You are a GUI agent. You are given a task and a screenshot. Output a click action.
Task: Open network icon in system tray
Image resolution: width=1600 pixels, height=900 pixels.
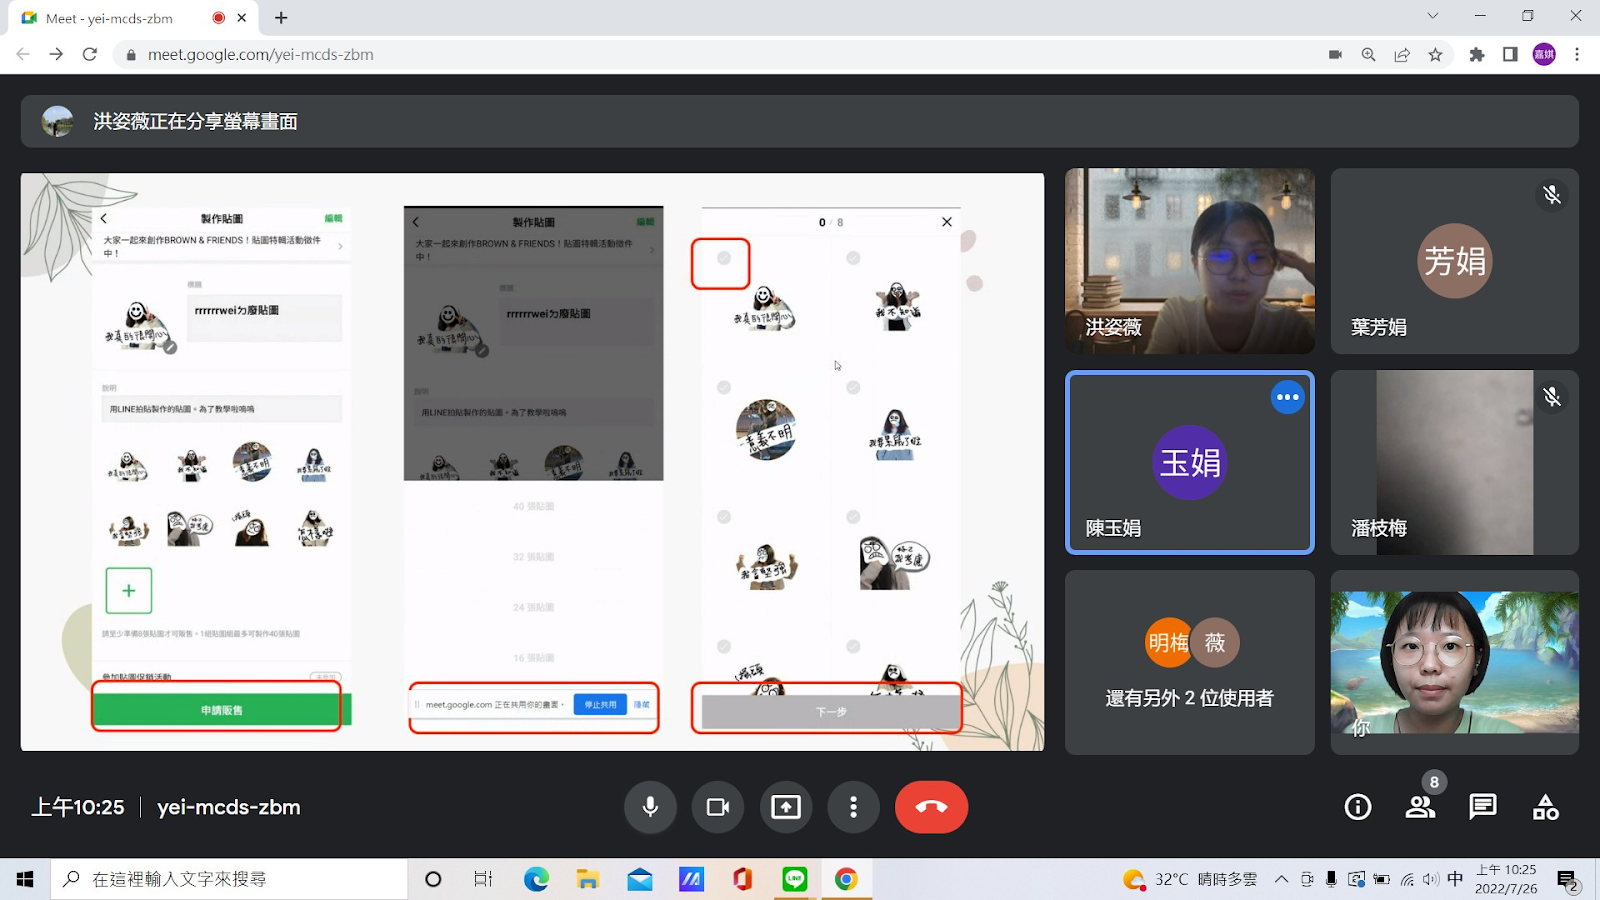1407,879
